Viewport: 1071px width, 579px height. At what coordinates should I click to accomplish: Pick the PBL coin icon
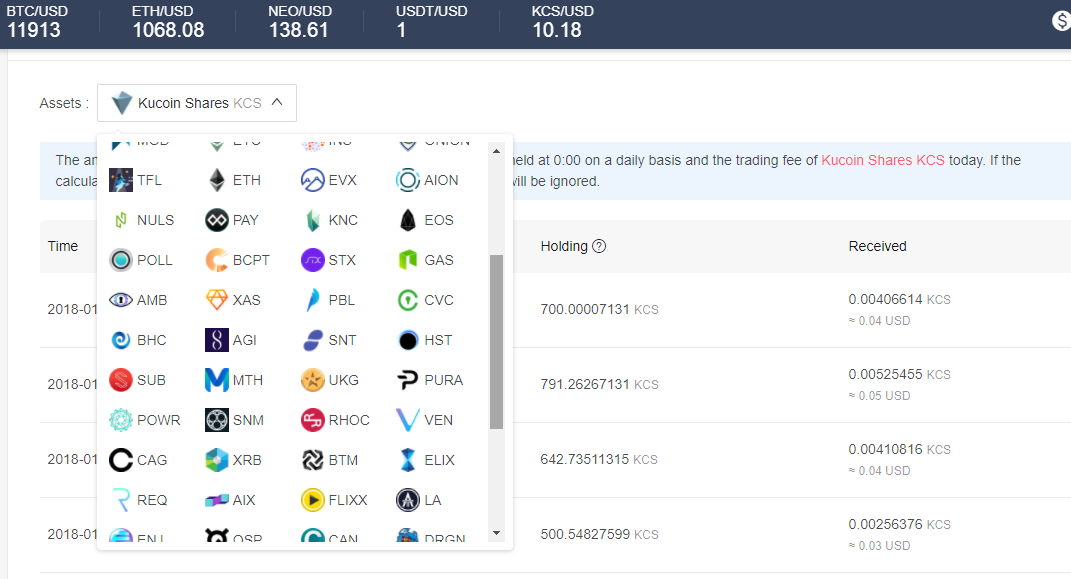pos(313,300)
